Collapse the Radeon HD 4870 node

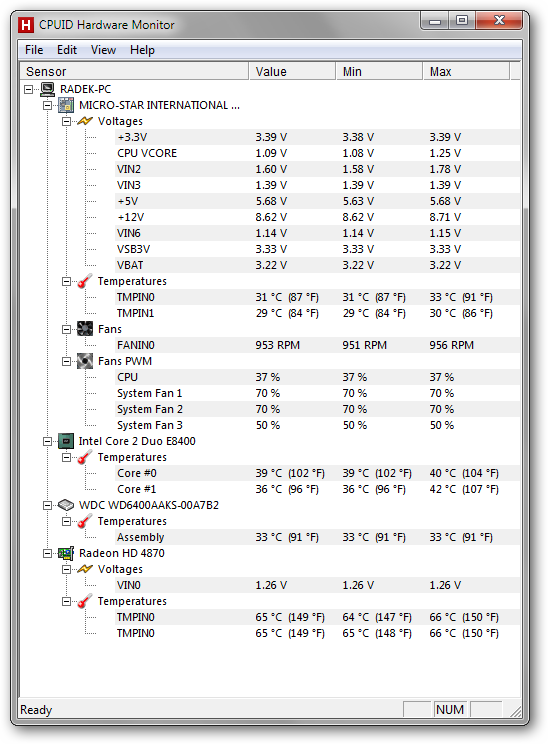click(x=47, y=553)
